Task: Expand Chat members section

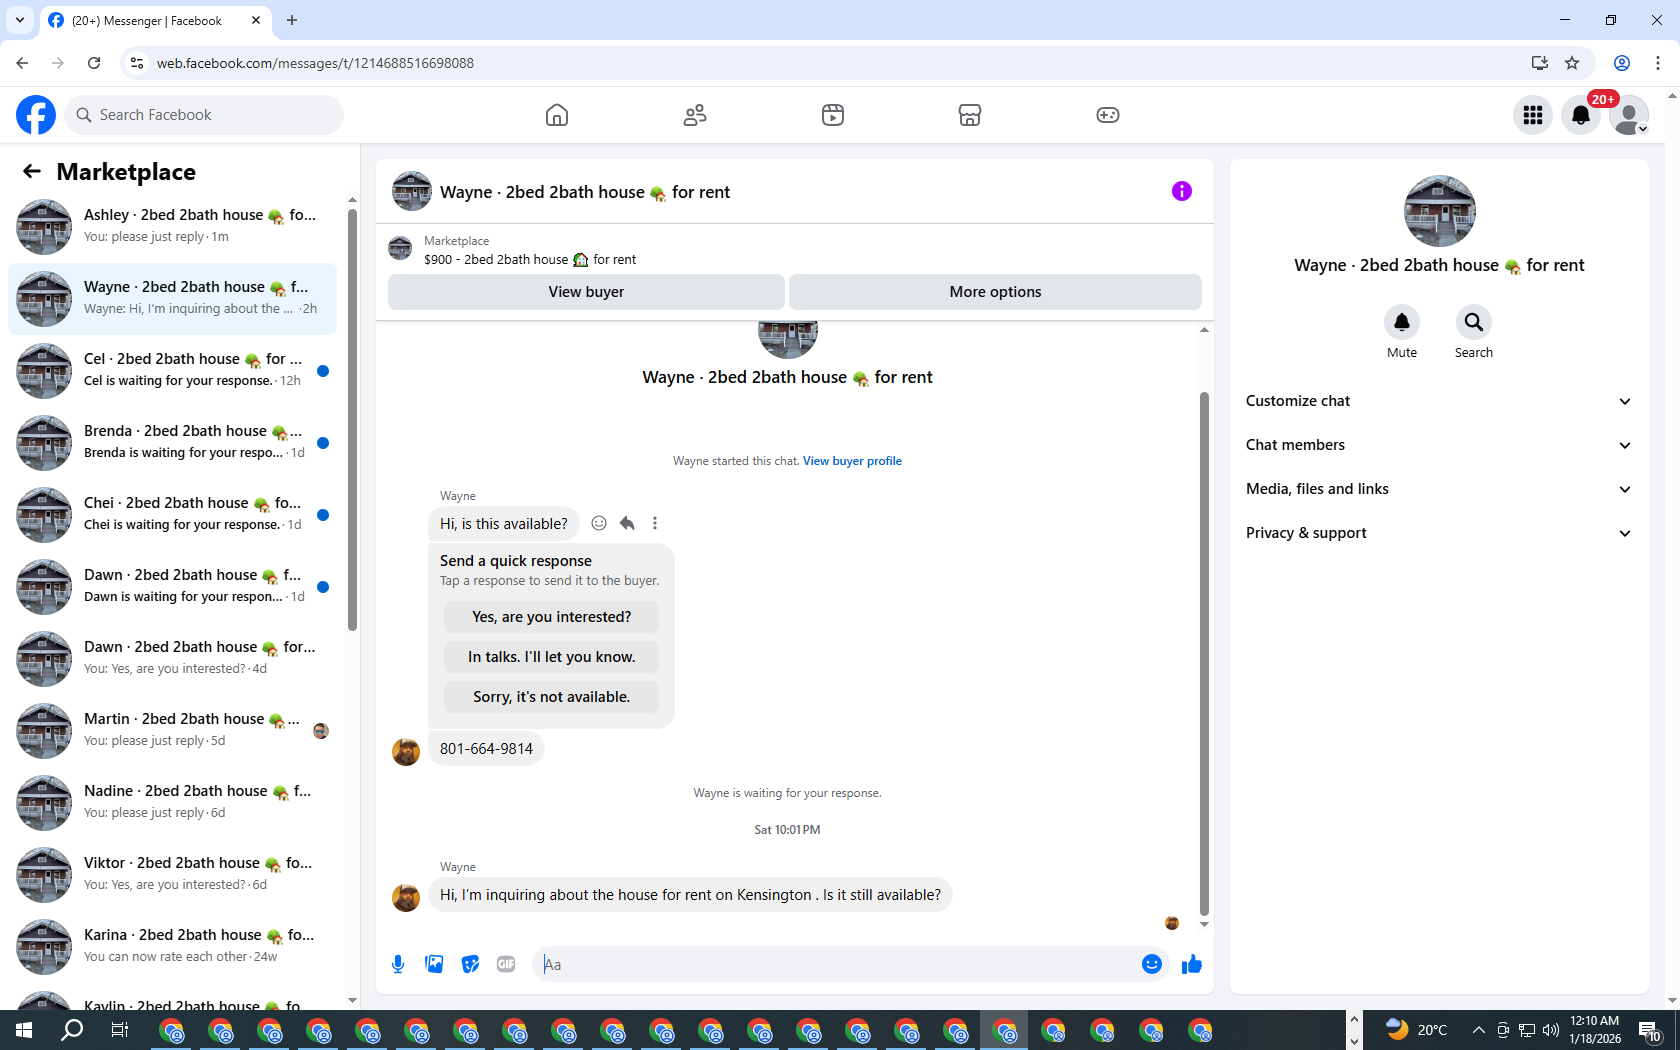Action: point(1439,445)
